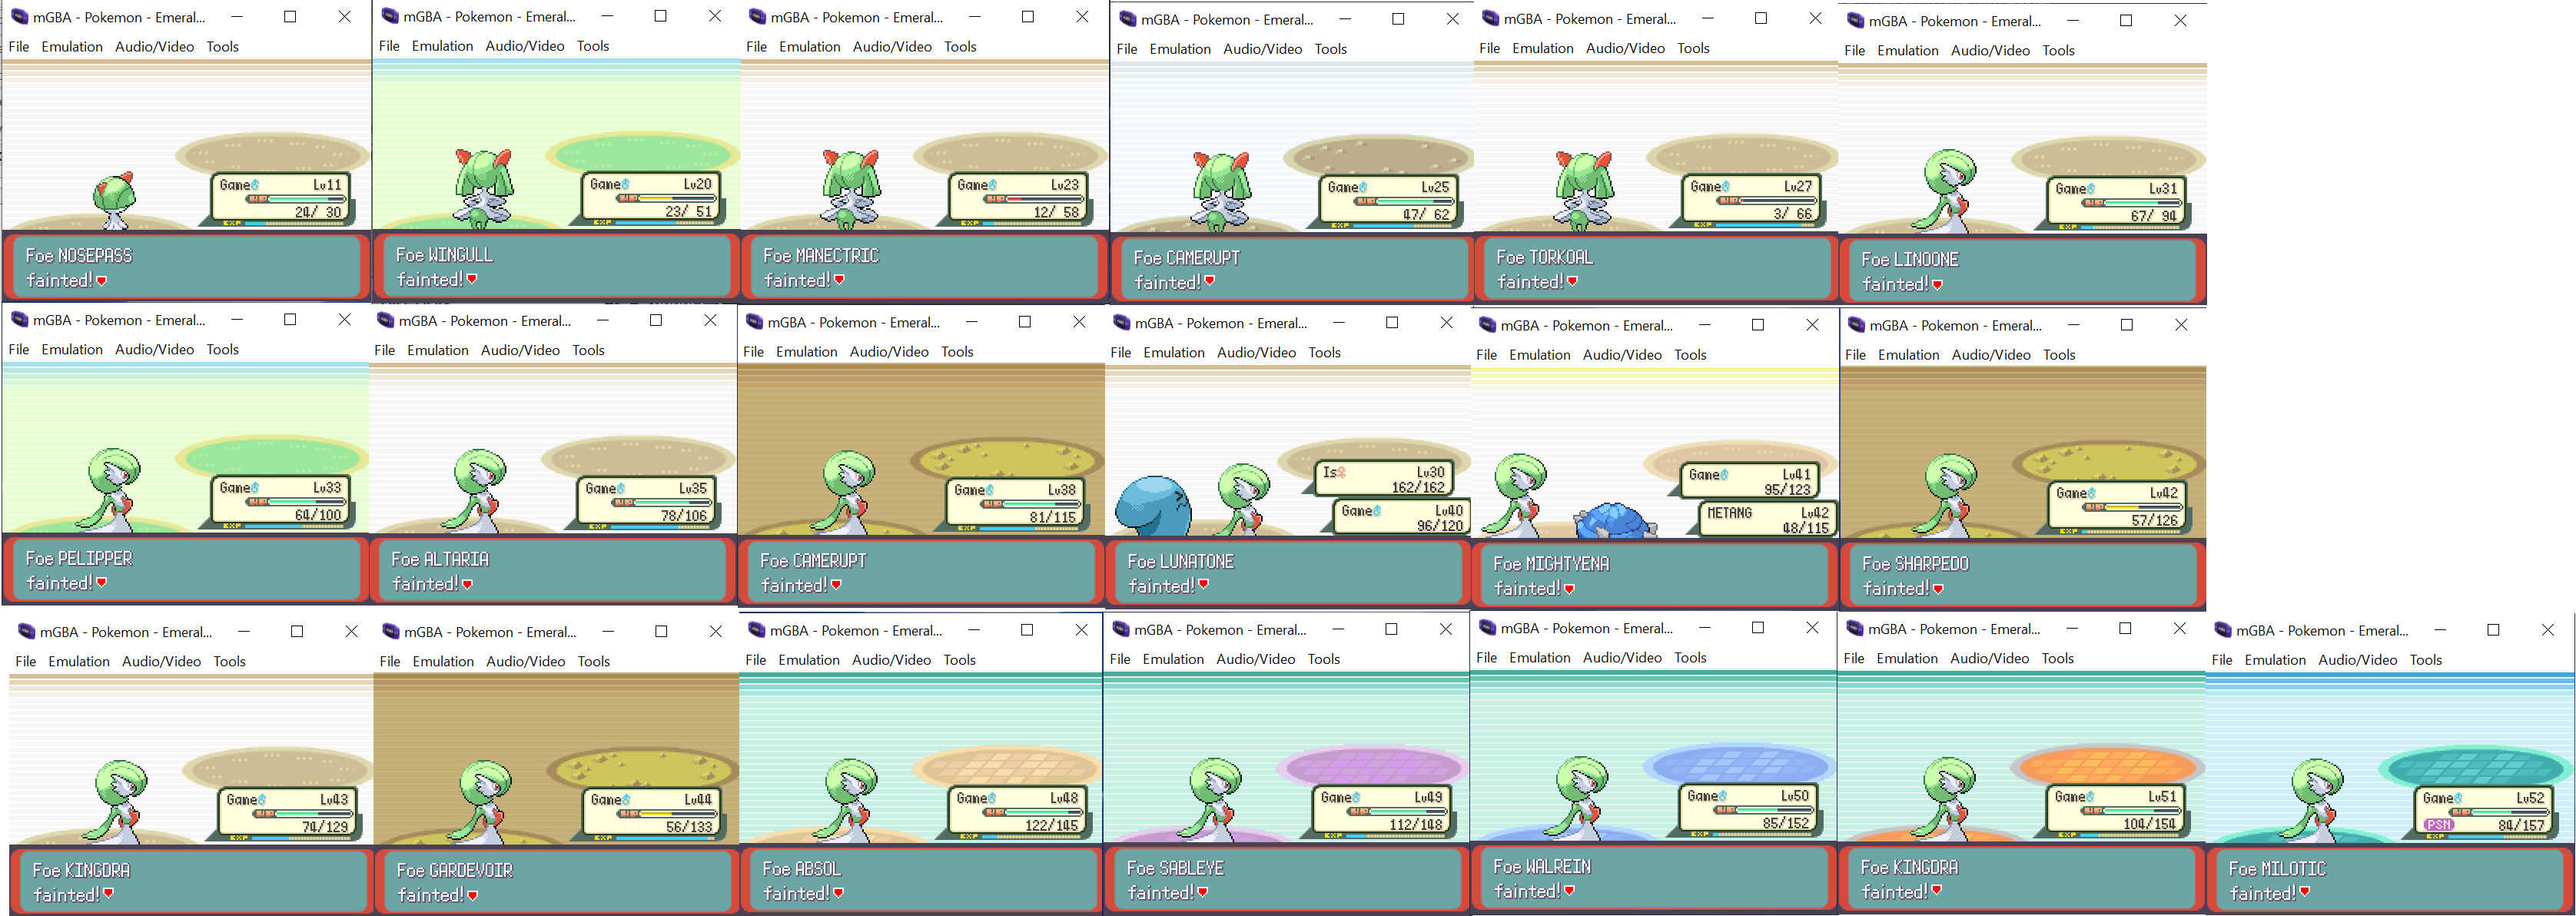Screen dimensions: 2576x916
Task: Minimize the PELIPPER mGBA window
Action: click(237, 320)
